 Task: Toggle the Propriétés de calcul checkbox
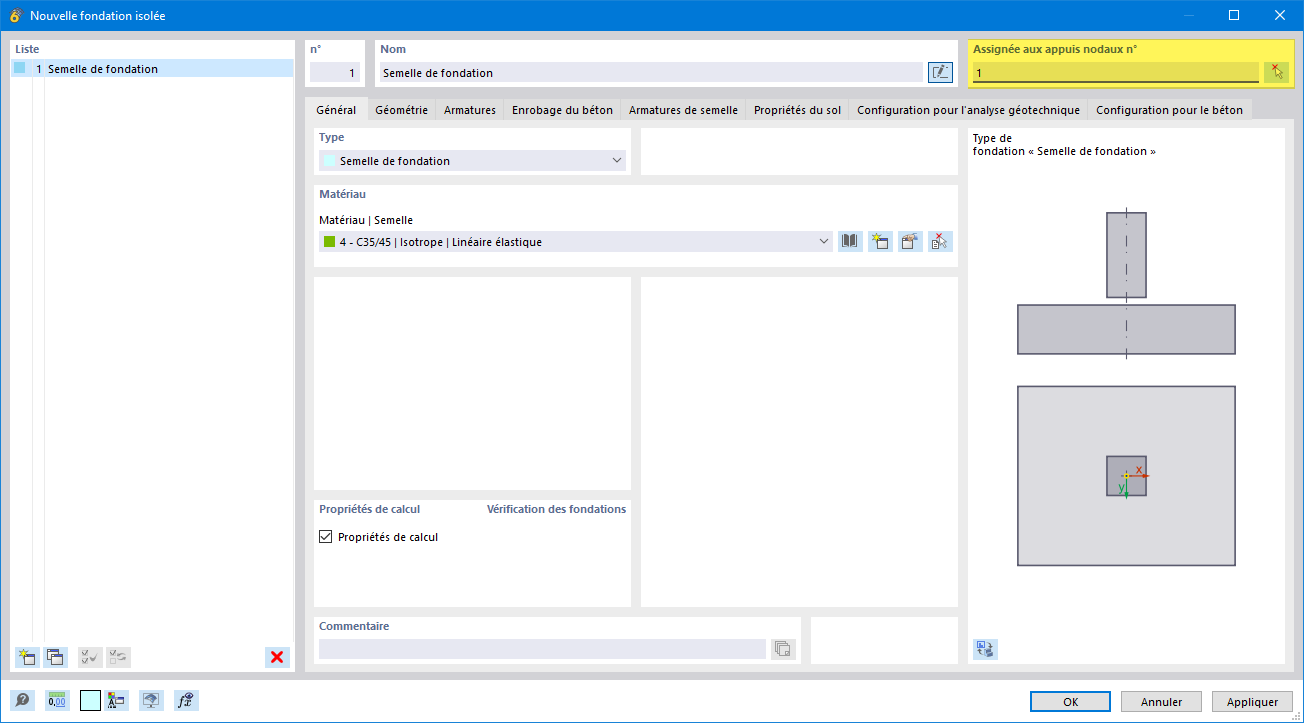[325, 537]
